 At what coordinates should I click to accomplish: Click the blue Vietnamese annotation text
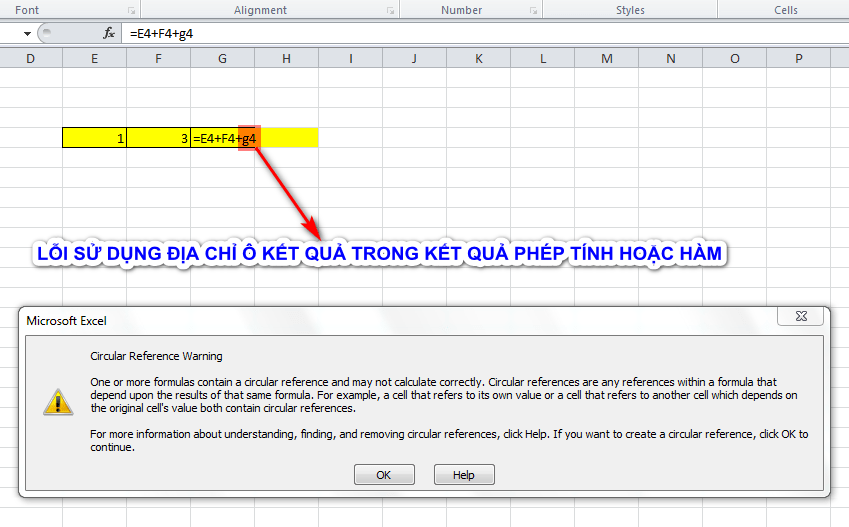[378, 254]
